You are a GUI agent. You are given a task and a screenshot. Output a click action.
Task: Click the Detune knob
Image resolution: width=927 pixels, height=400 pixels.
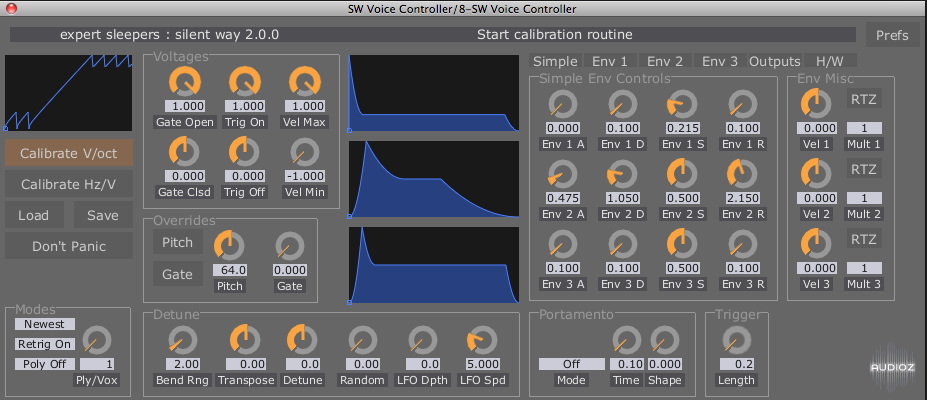pyautogui.click(x=302, y=340)
